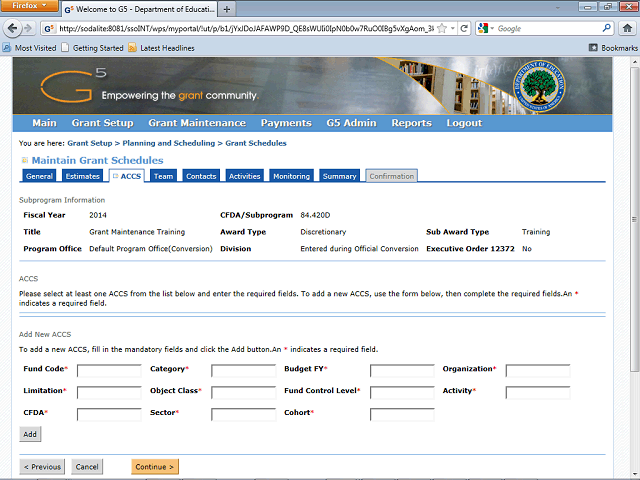Switch to the Summary tab
The image size is (640, 480).
339,176
